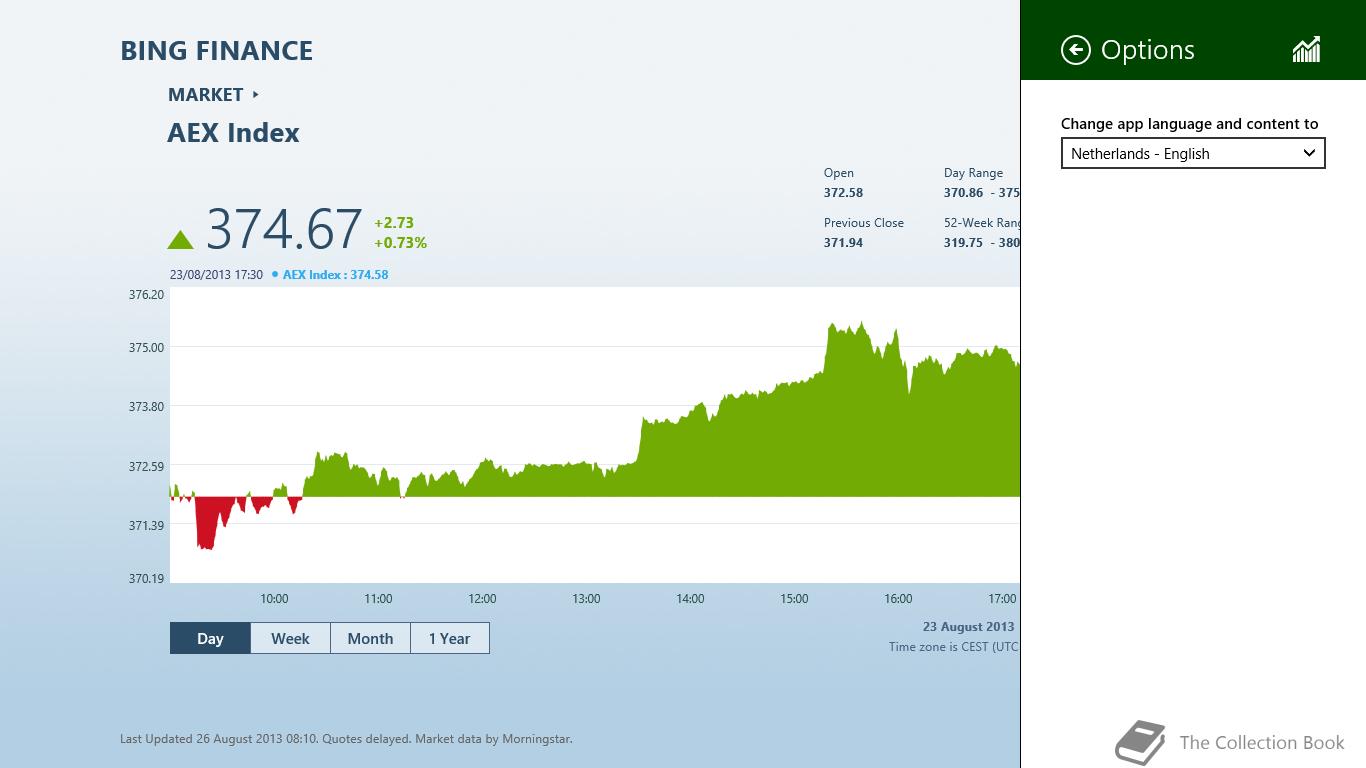Viewport: 1366px width, 768px height.
Task: Click the timestamp 23/08/2013 17:30
Action: (x=216, y=274)
